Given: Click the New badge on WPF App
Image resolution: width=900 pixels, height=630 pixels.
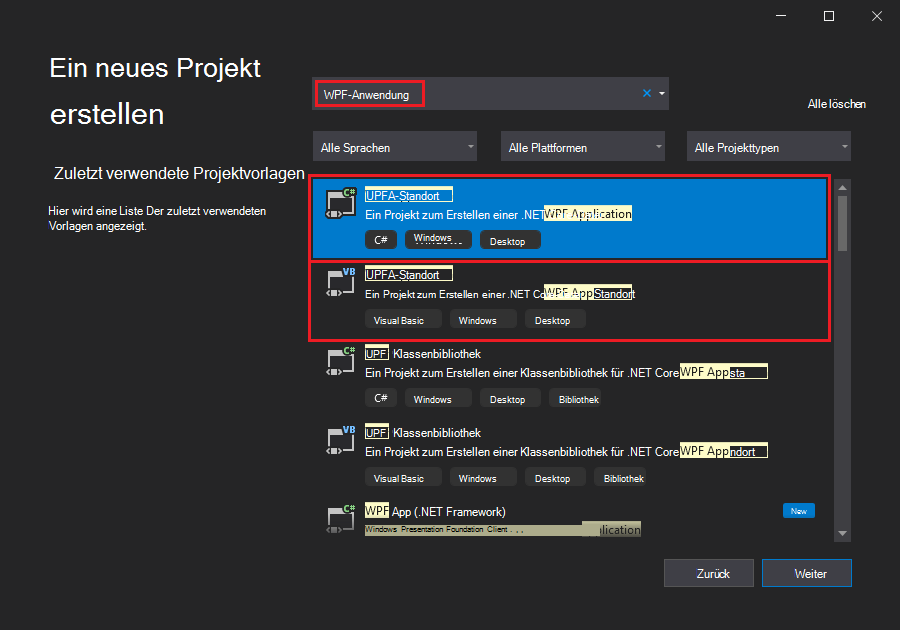Looking at the screenshot, I should point(798,511).
